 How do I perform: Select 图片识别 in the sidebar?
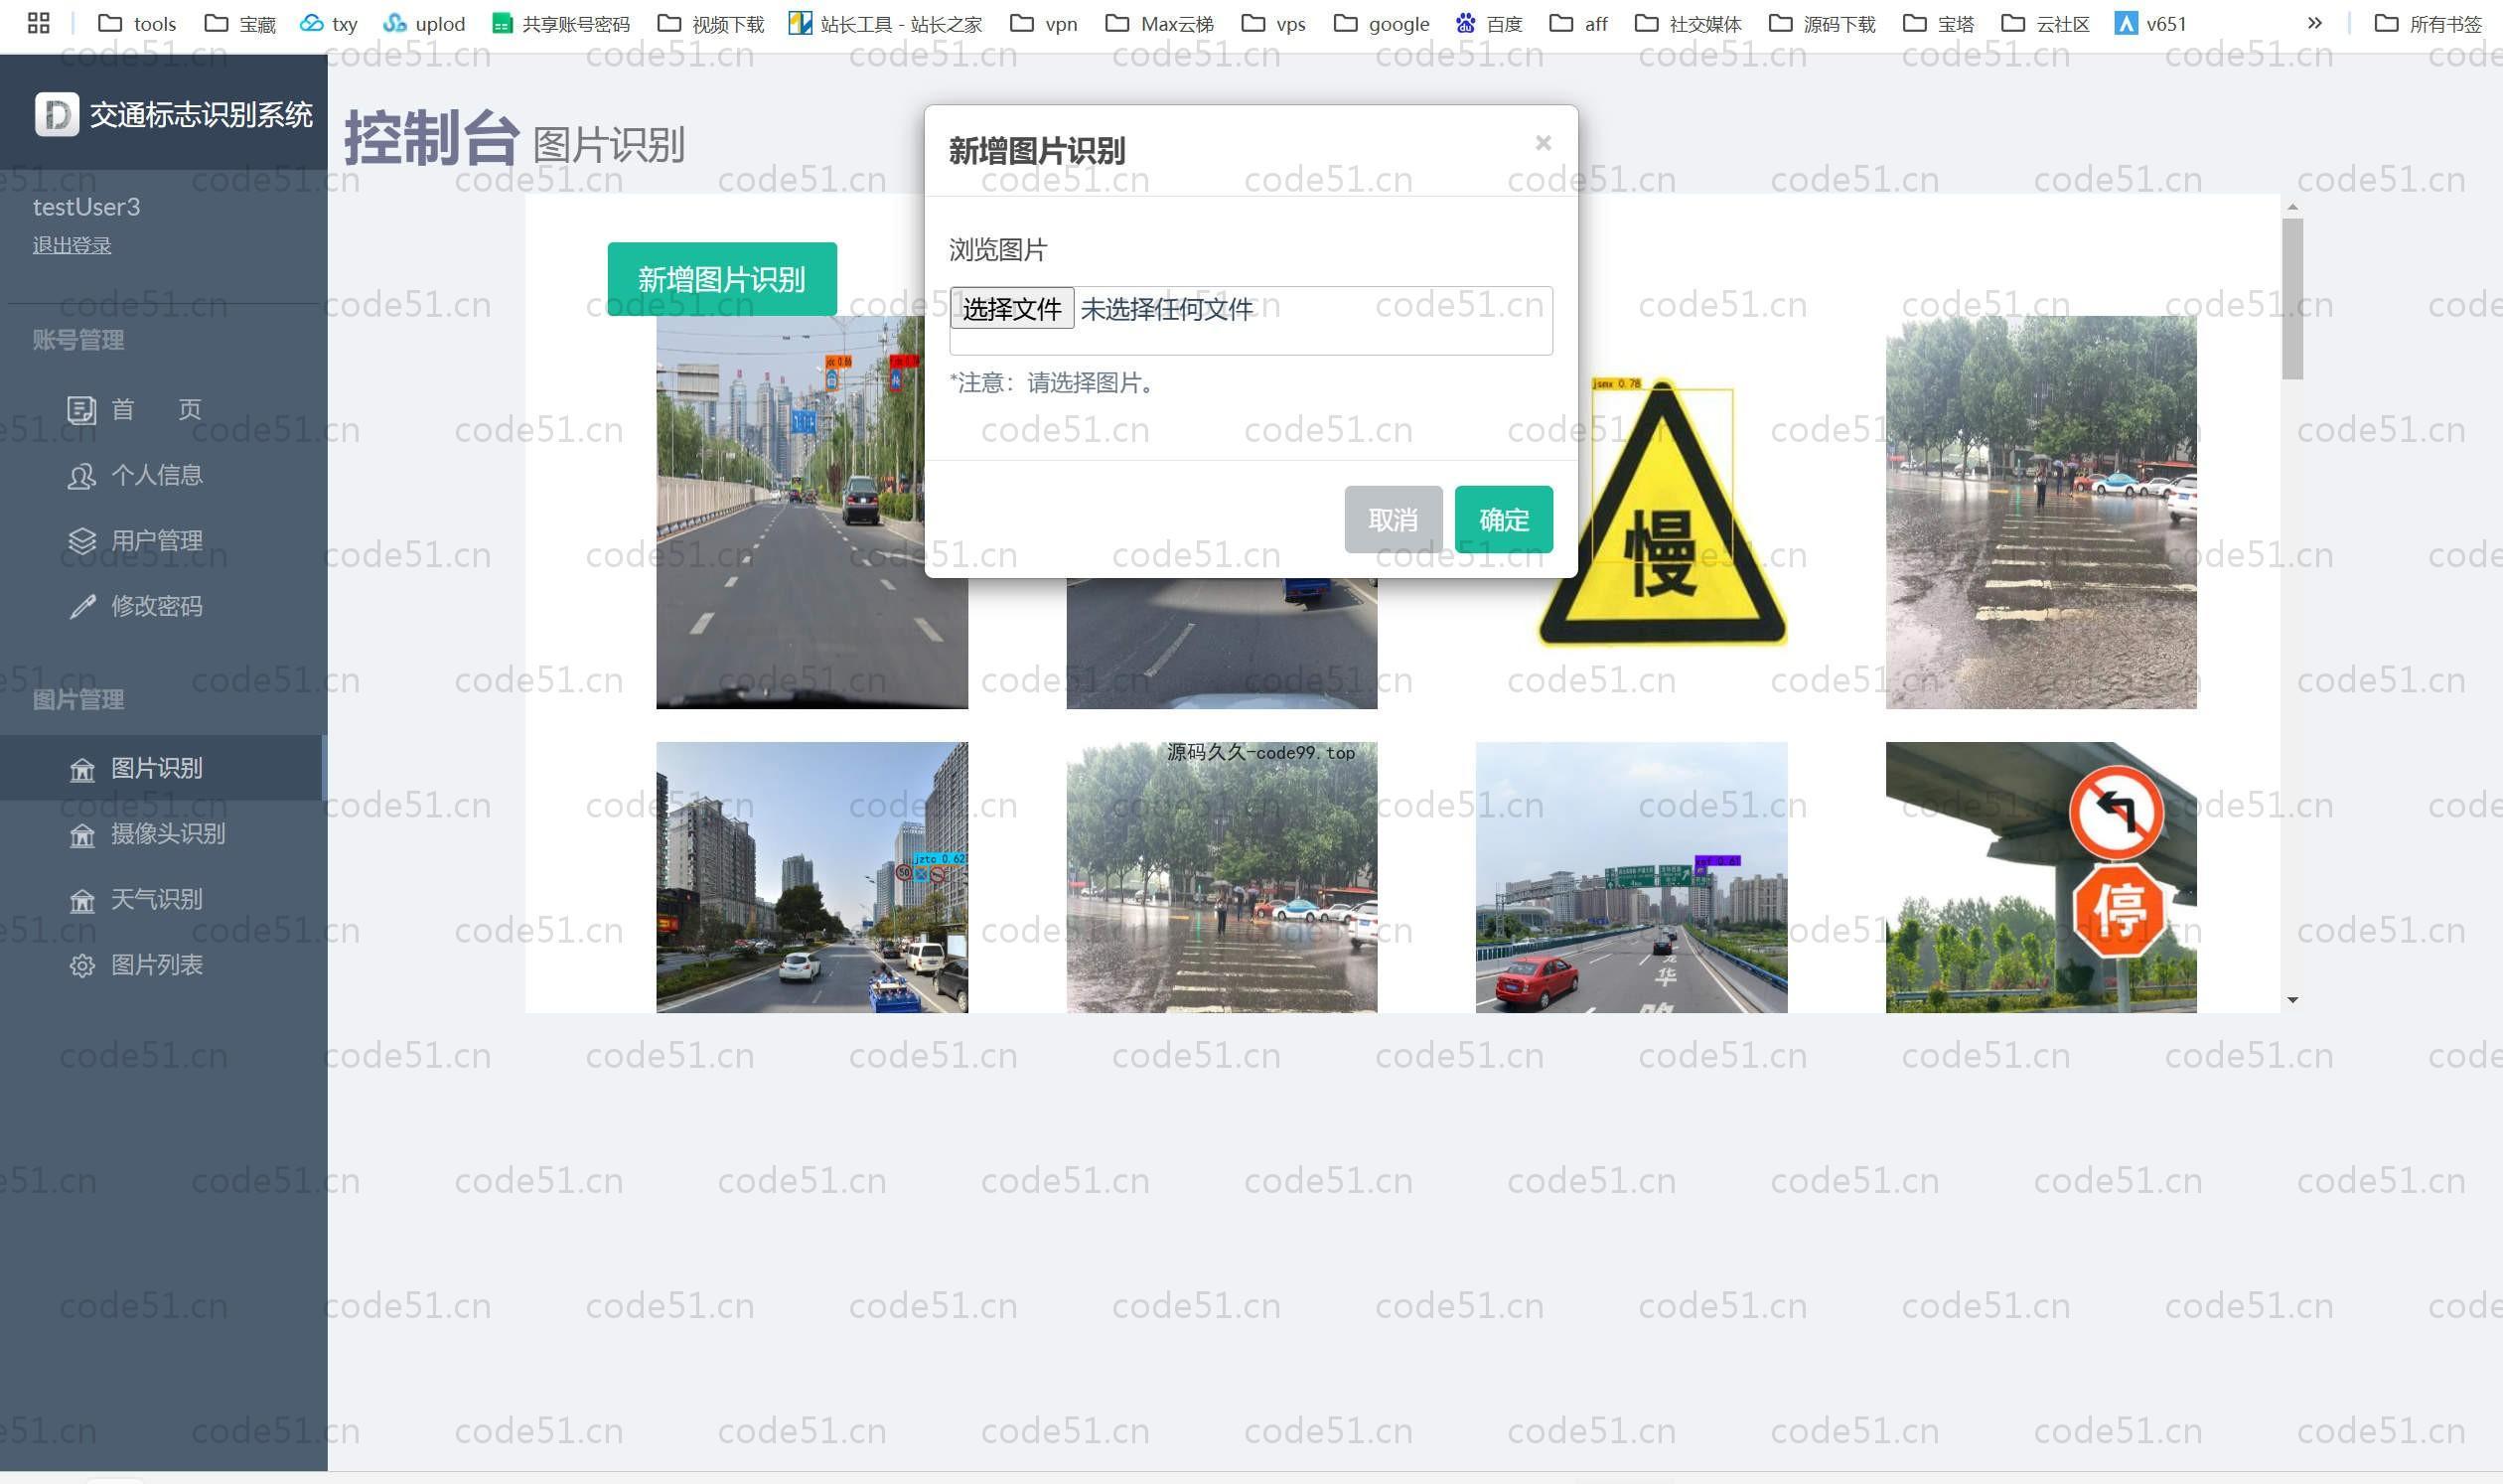(x=162, y=768)
